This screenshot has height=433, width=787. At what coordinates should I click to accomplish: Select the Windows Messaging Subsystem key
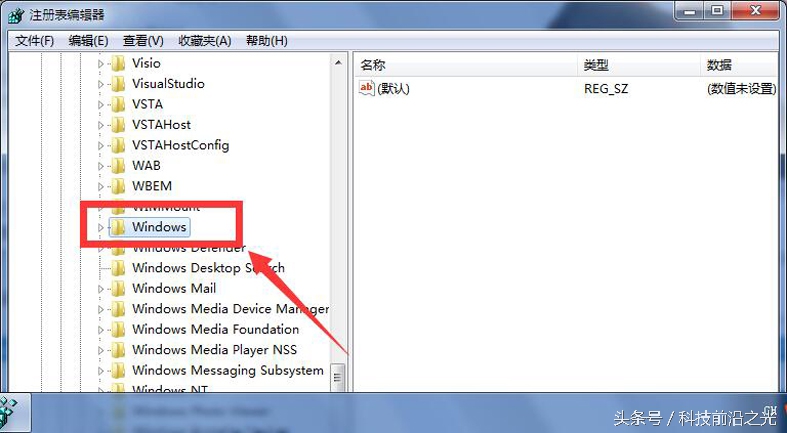click(227, 371)
